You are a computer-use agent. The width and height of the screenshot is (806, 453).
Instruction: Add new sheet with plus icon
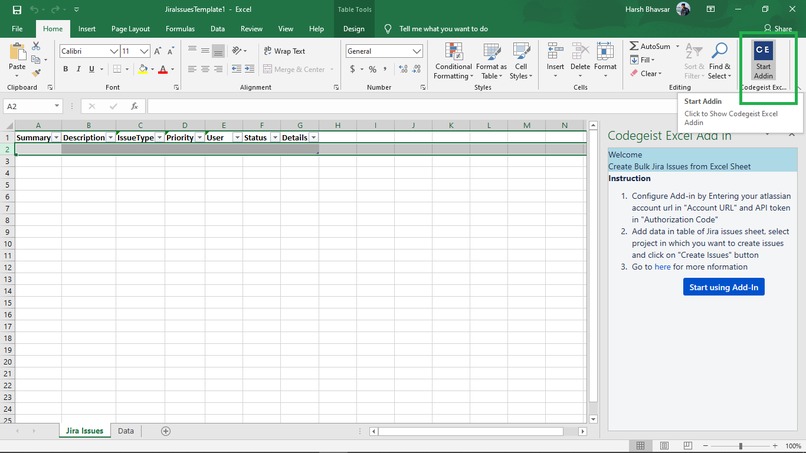pos(166,431)
